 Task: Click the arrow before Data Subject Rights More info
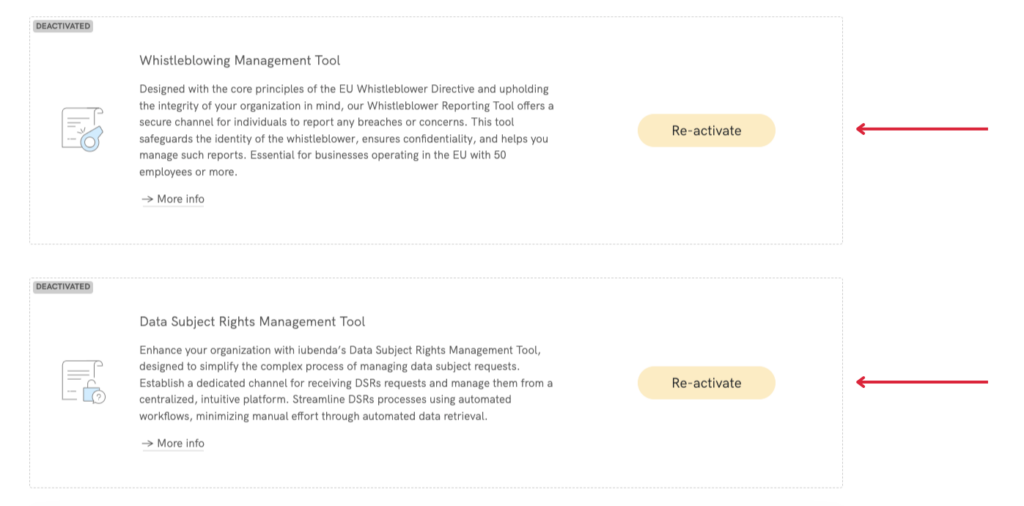click(147, 443)
